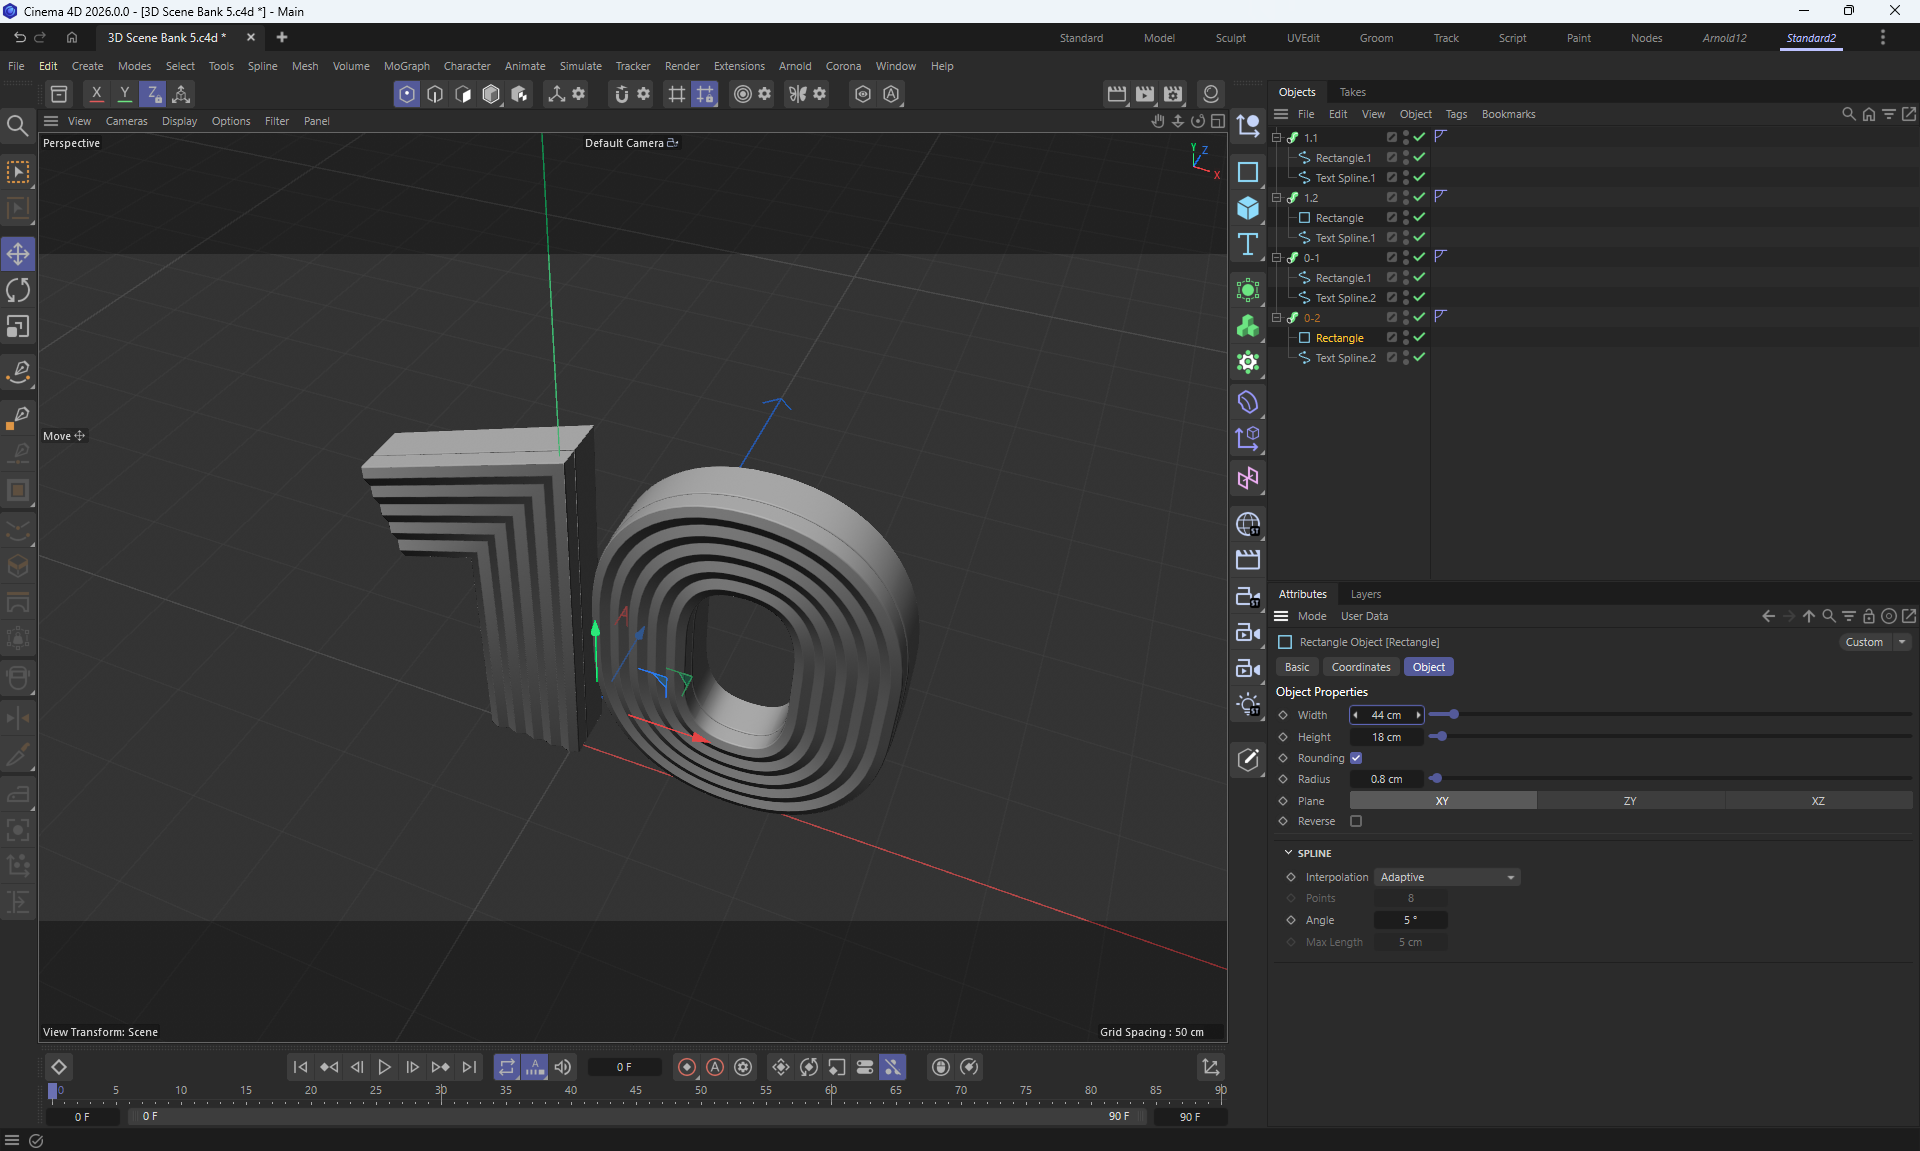Click the Record Active Objects button
Image resolution: width=1920 pixels, height=1151 pixels.
point(687,1067)
